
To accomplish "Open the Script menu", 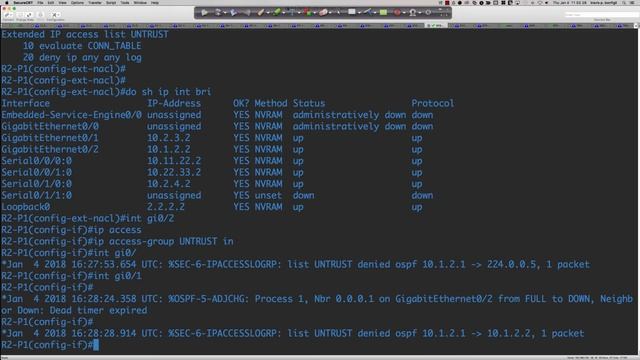I will pyautogui.click(x=111, y=3).
